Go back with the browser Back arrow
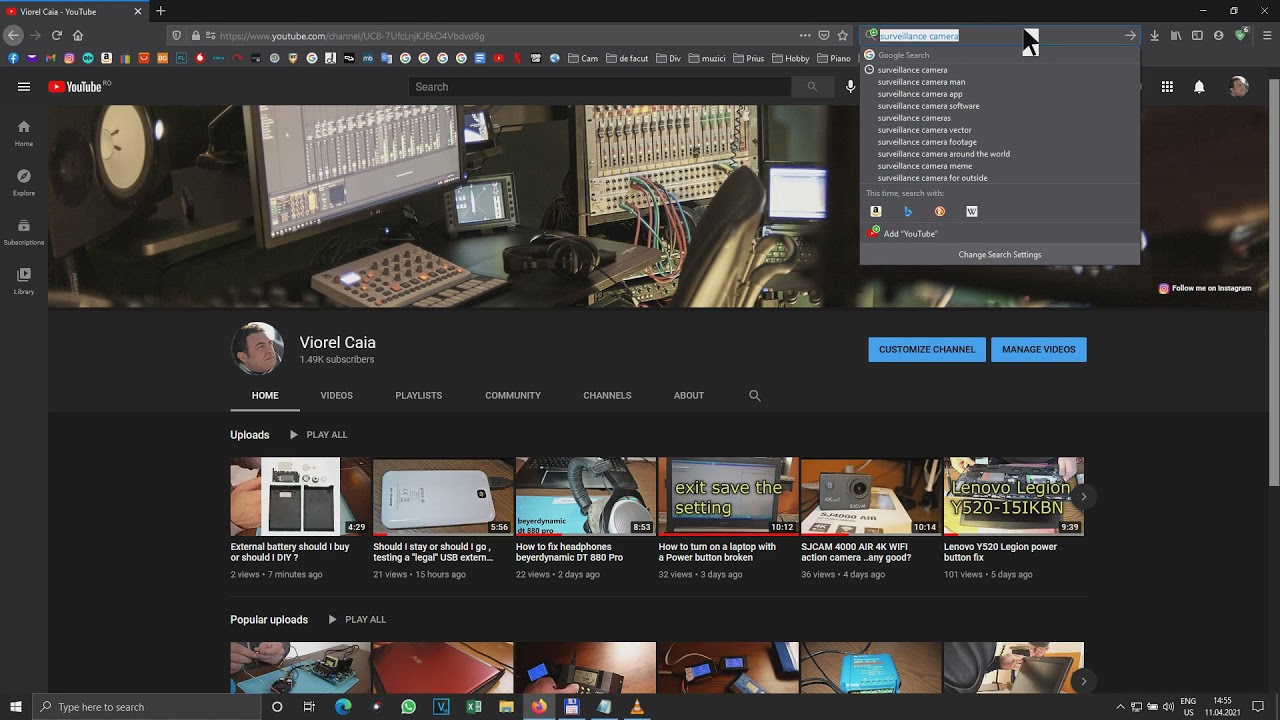The height and width of the screenshot is (720, 1280). (x=13, y=35)
